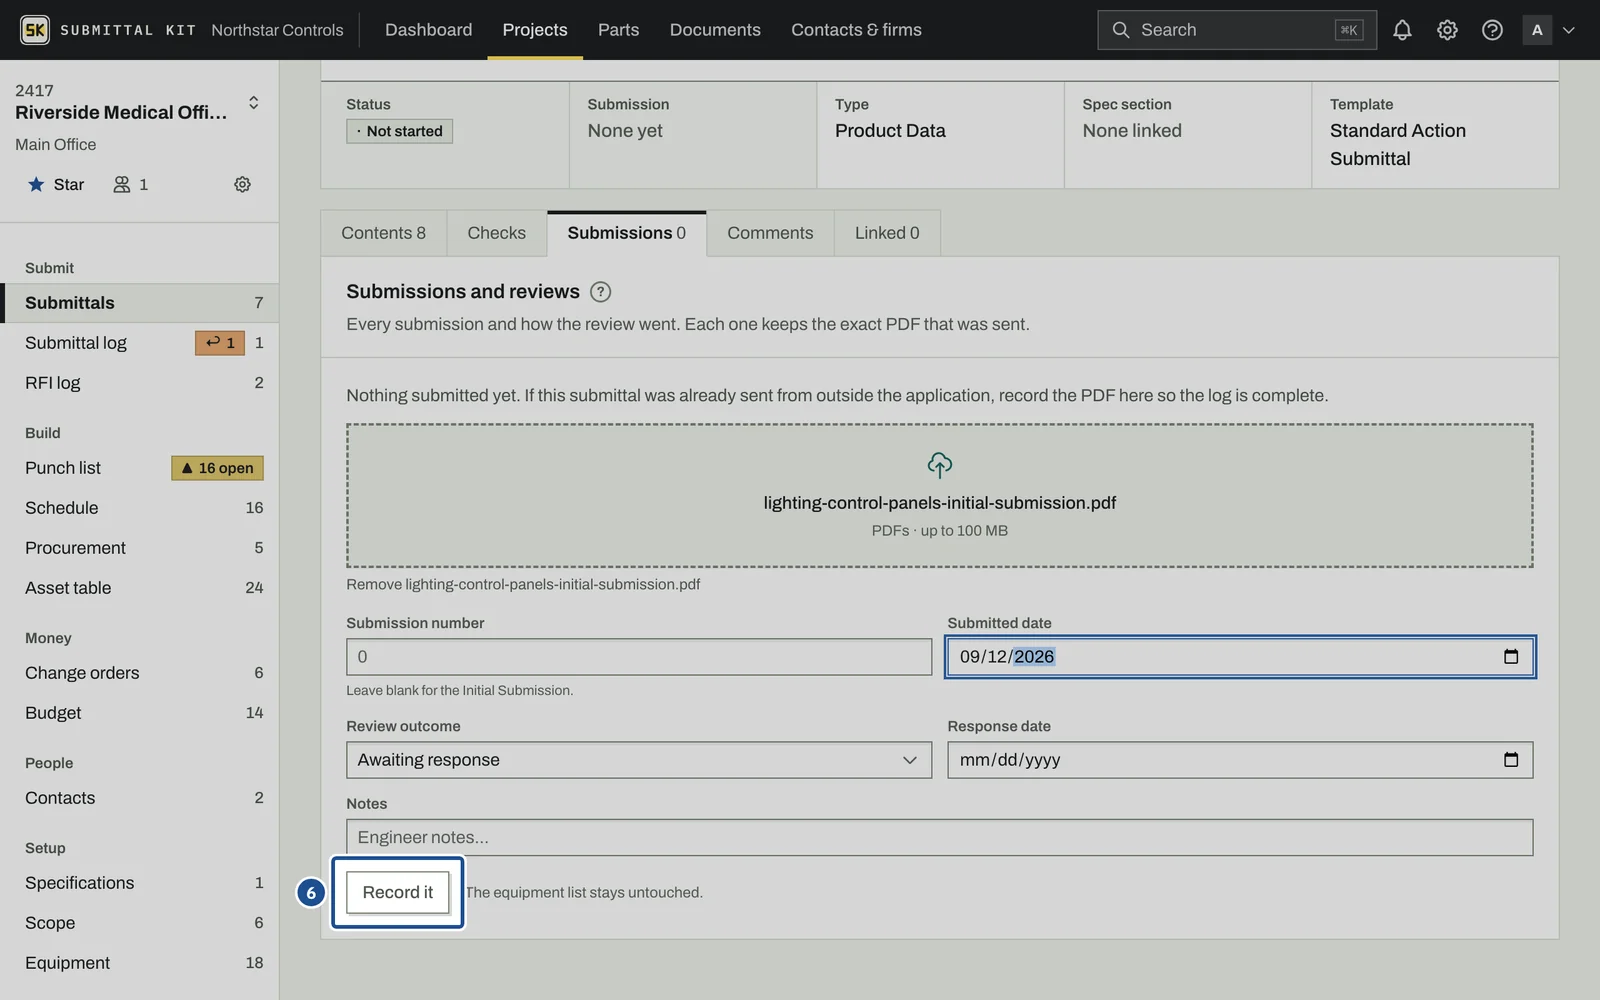Open Contacts & firms

856,30
